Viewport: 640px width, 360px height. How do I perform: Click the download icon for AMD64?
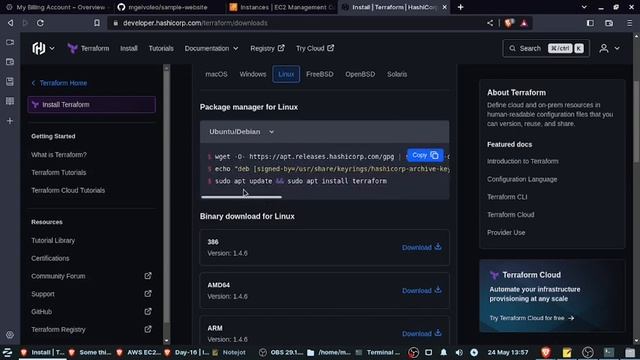[x=438, y=290]
